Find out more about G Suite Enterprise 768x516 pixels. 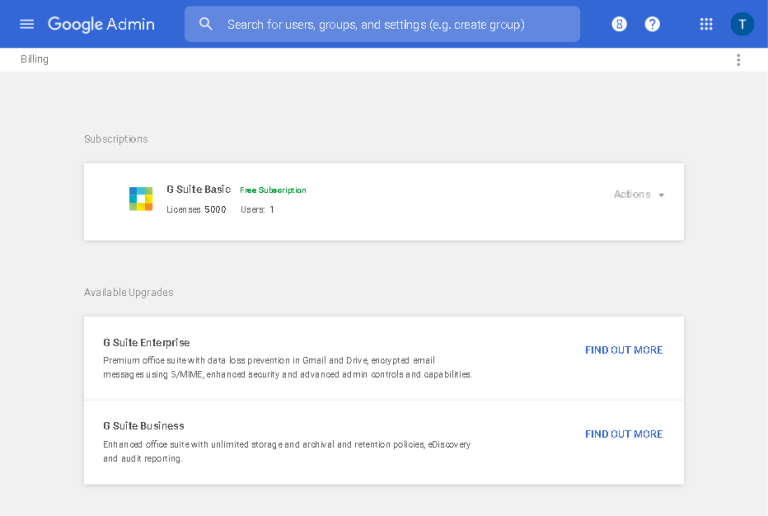tap(624, 350)
